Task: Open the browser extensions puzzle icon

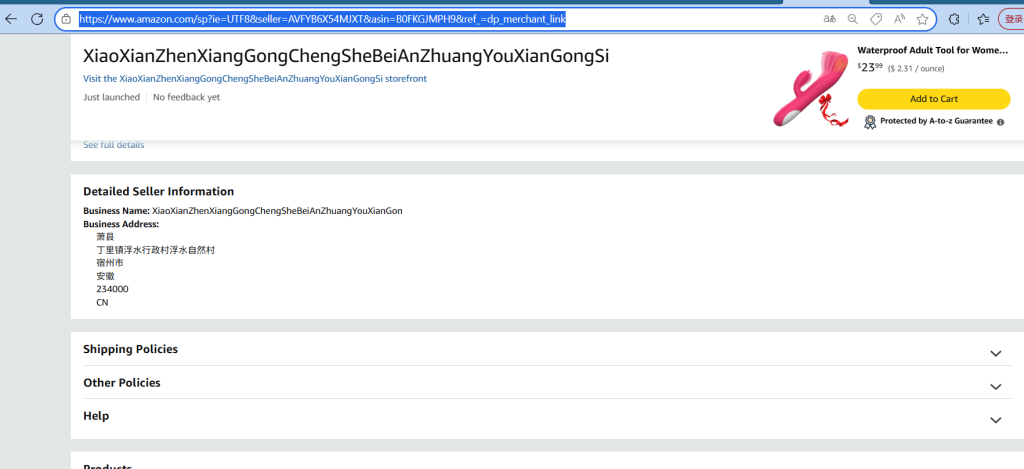Action: coord(954,19)
